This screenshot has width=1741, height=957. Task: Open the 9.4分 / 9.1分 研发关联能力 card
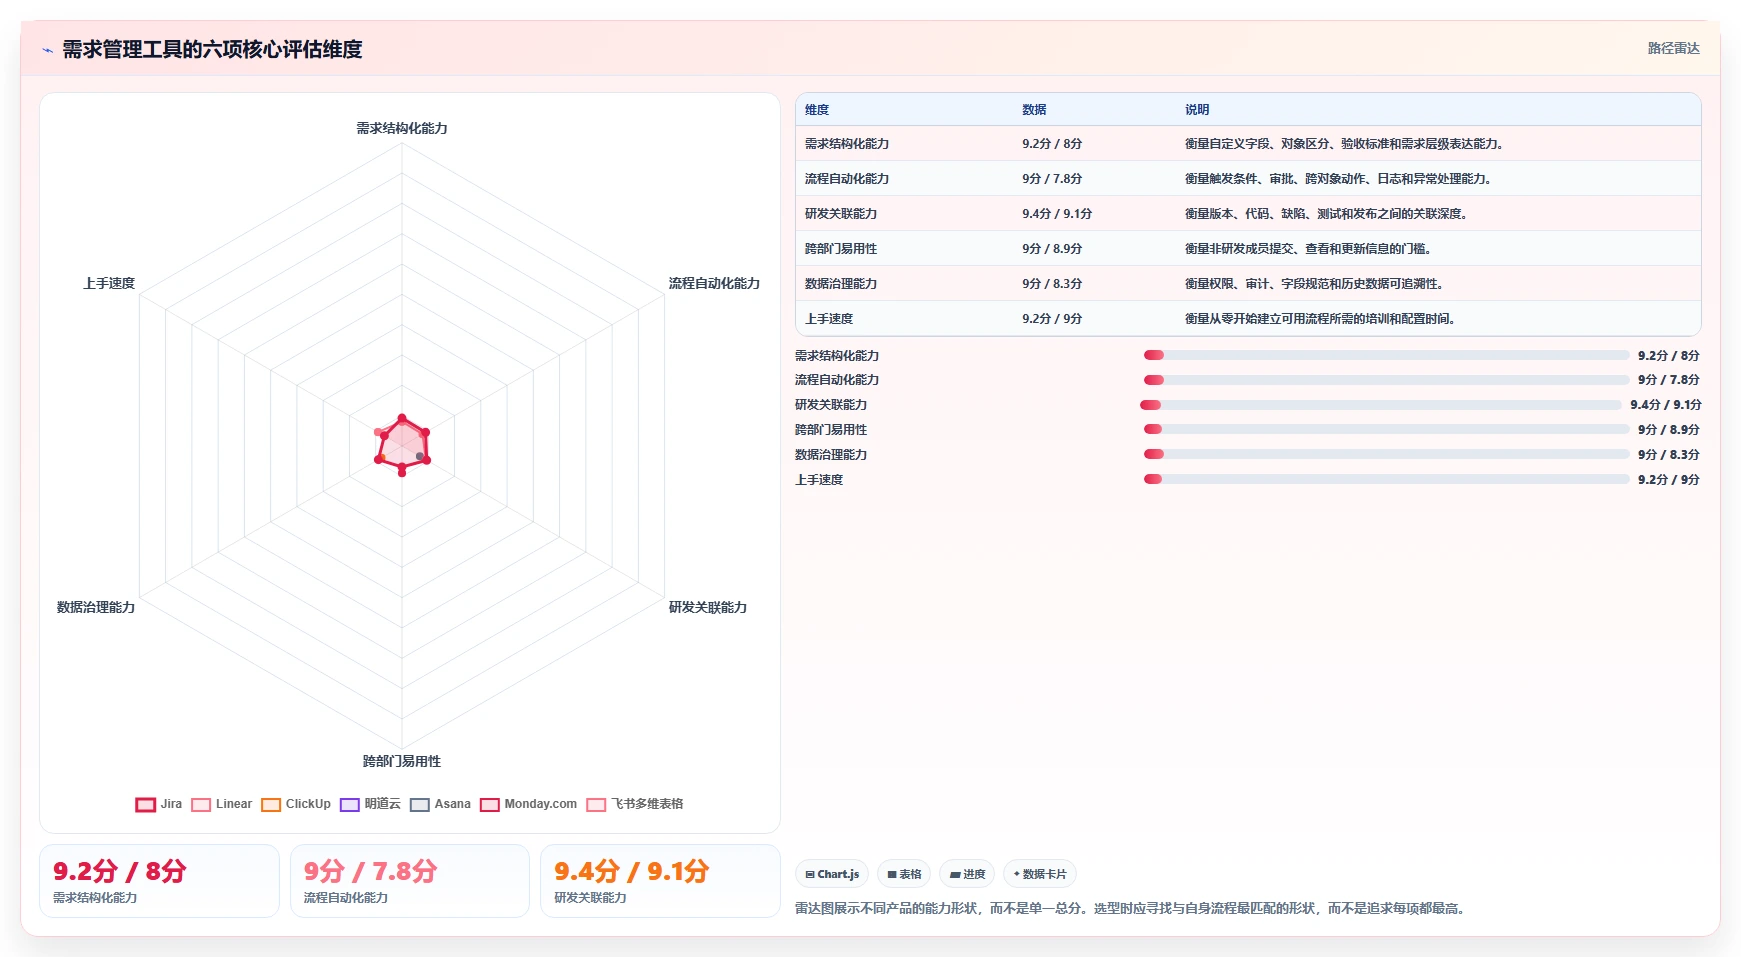click(x=660, y=881)
